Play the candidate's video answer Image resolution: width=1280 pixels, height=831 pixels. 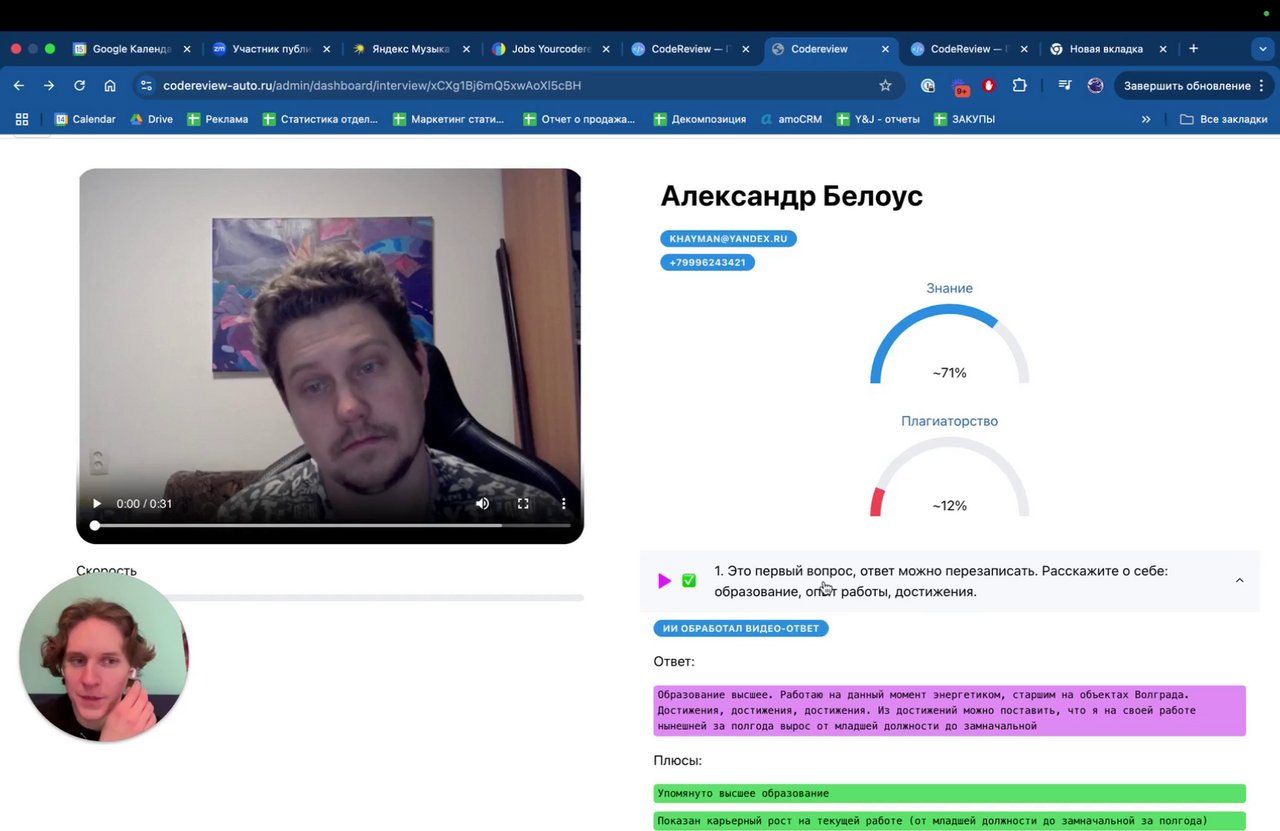(x=96, y=504)
